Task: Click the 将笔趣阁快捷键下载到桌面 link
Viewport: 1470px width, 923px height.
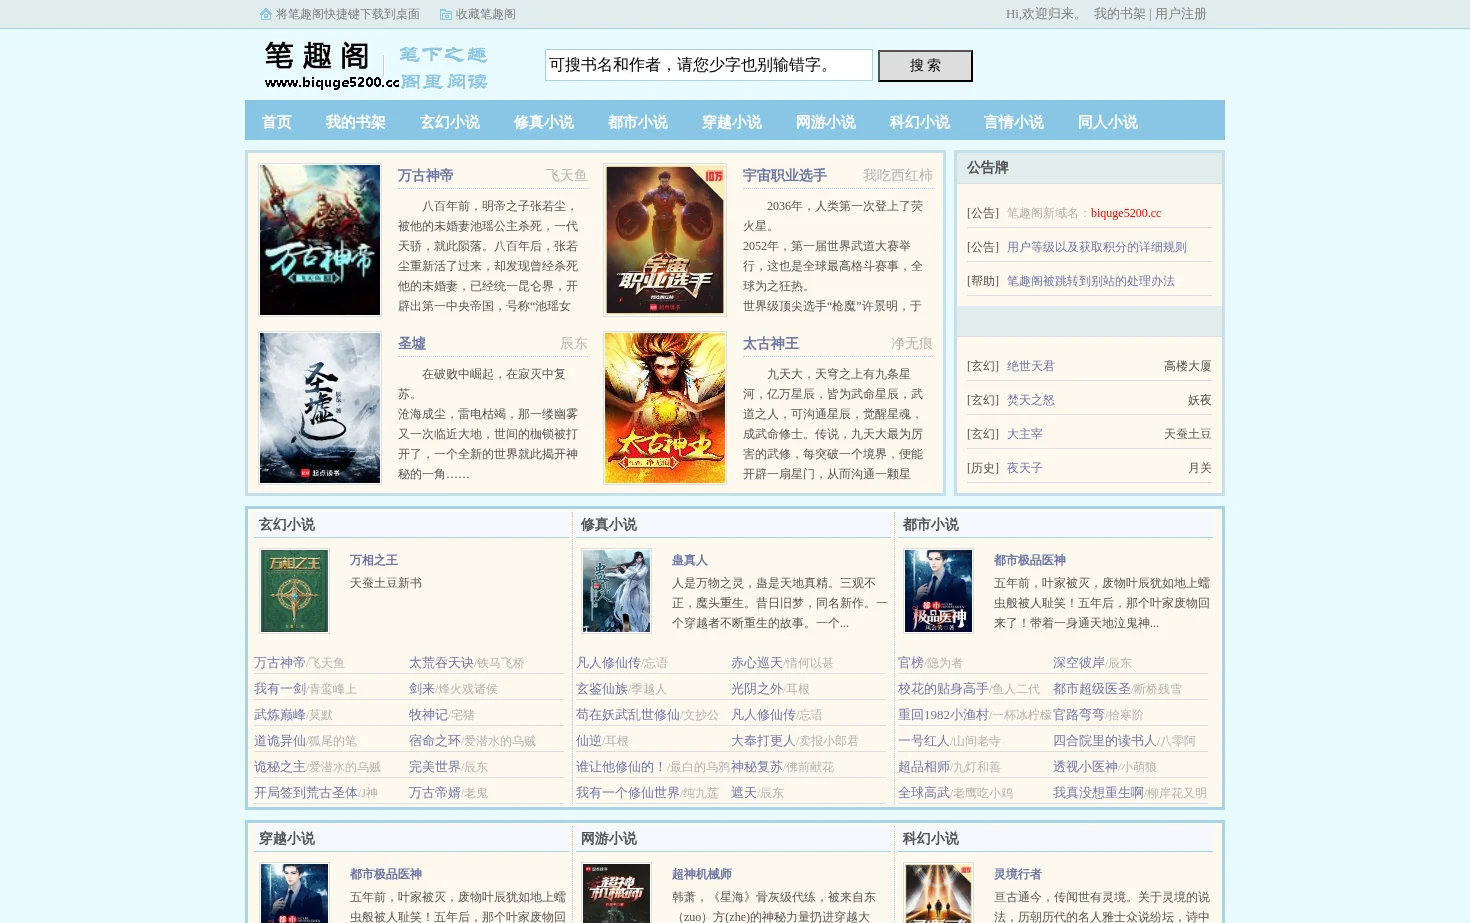Action: pyautogui.click(x=348, y=14)
